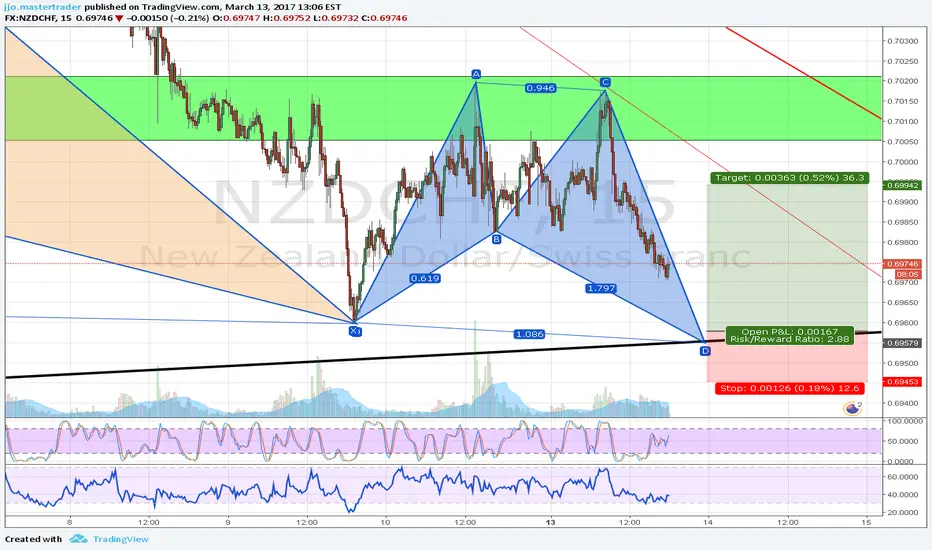932x550 pixels.
Task: Click the C:0.69746 close value
Action: pos(384,18)
